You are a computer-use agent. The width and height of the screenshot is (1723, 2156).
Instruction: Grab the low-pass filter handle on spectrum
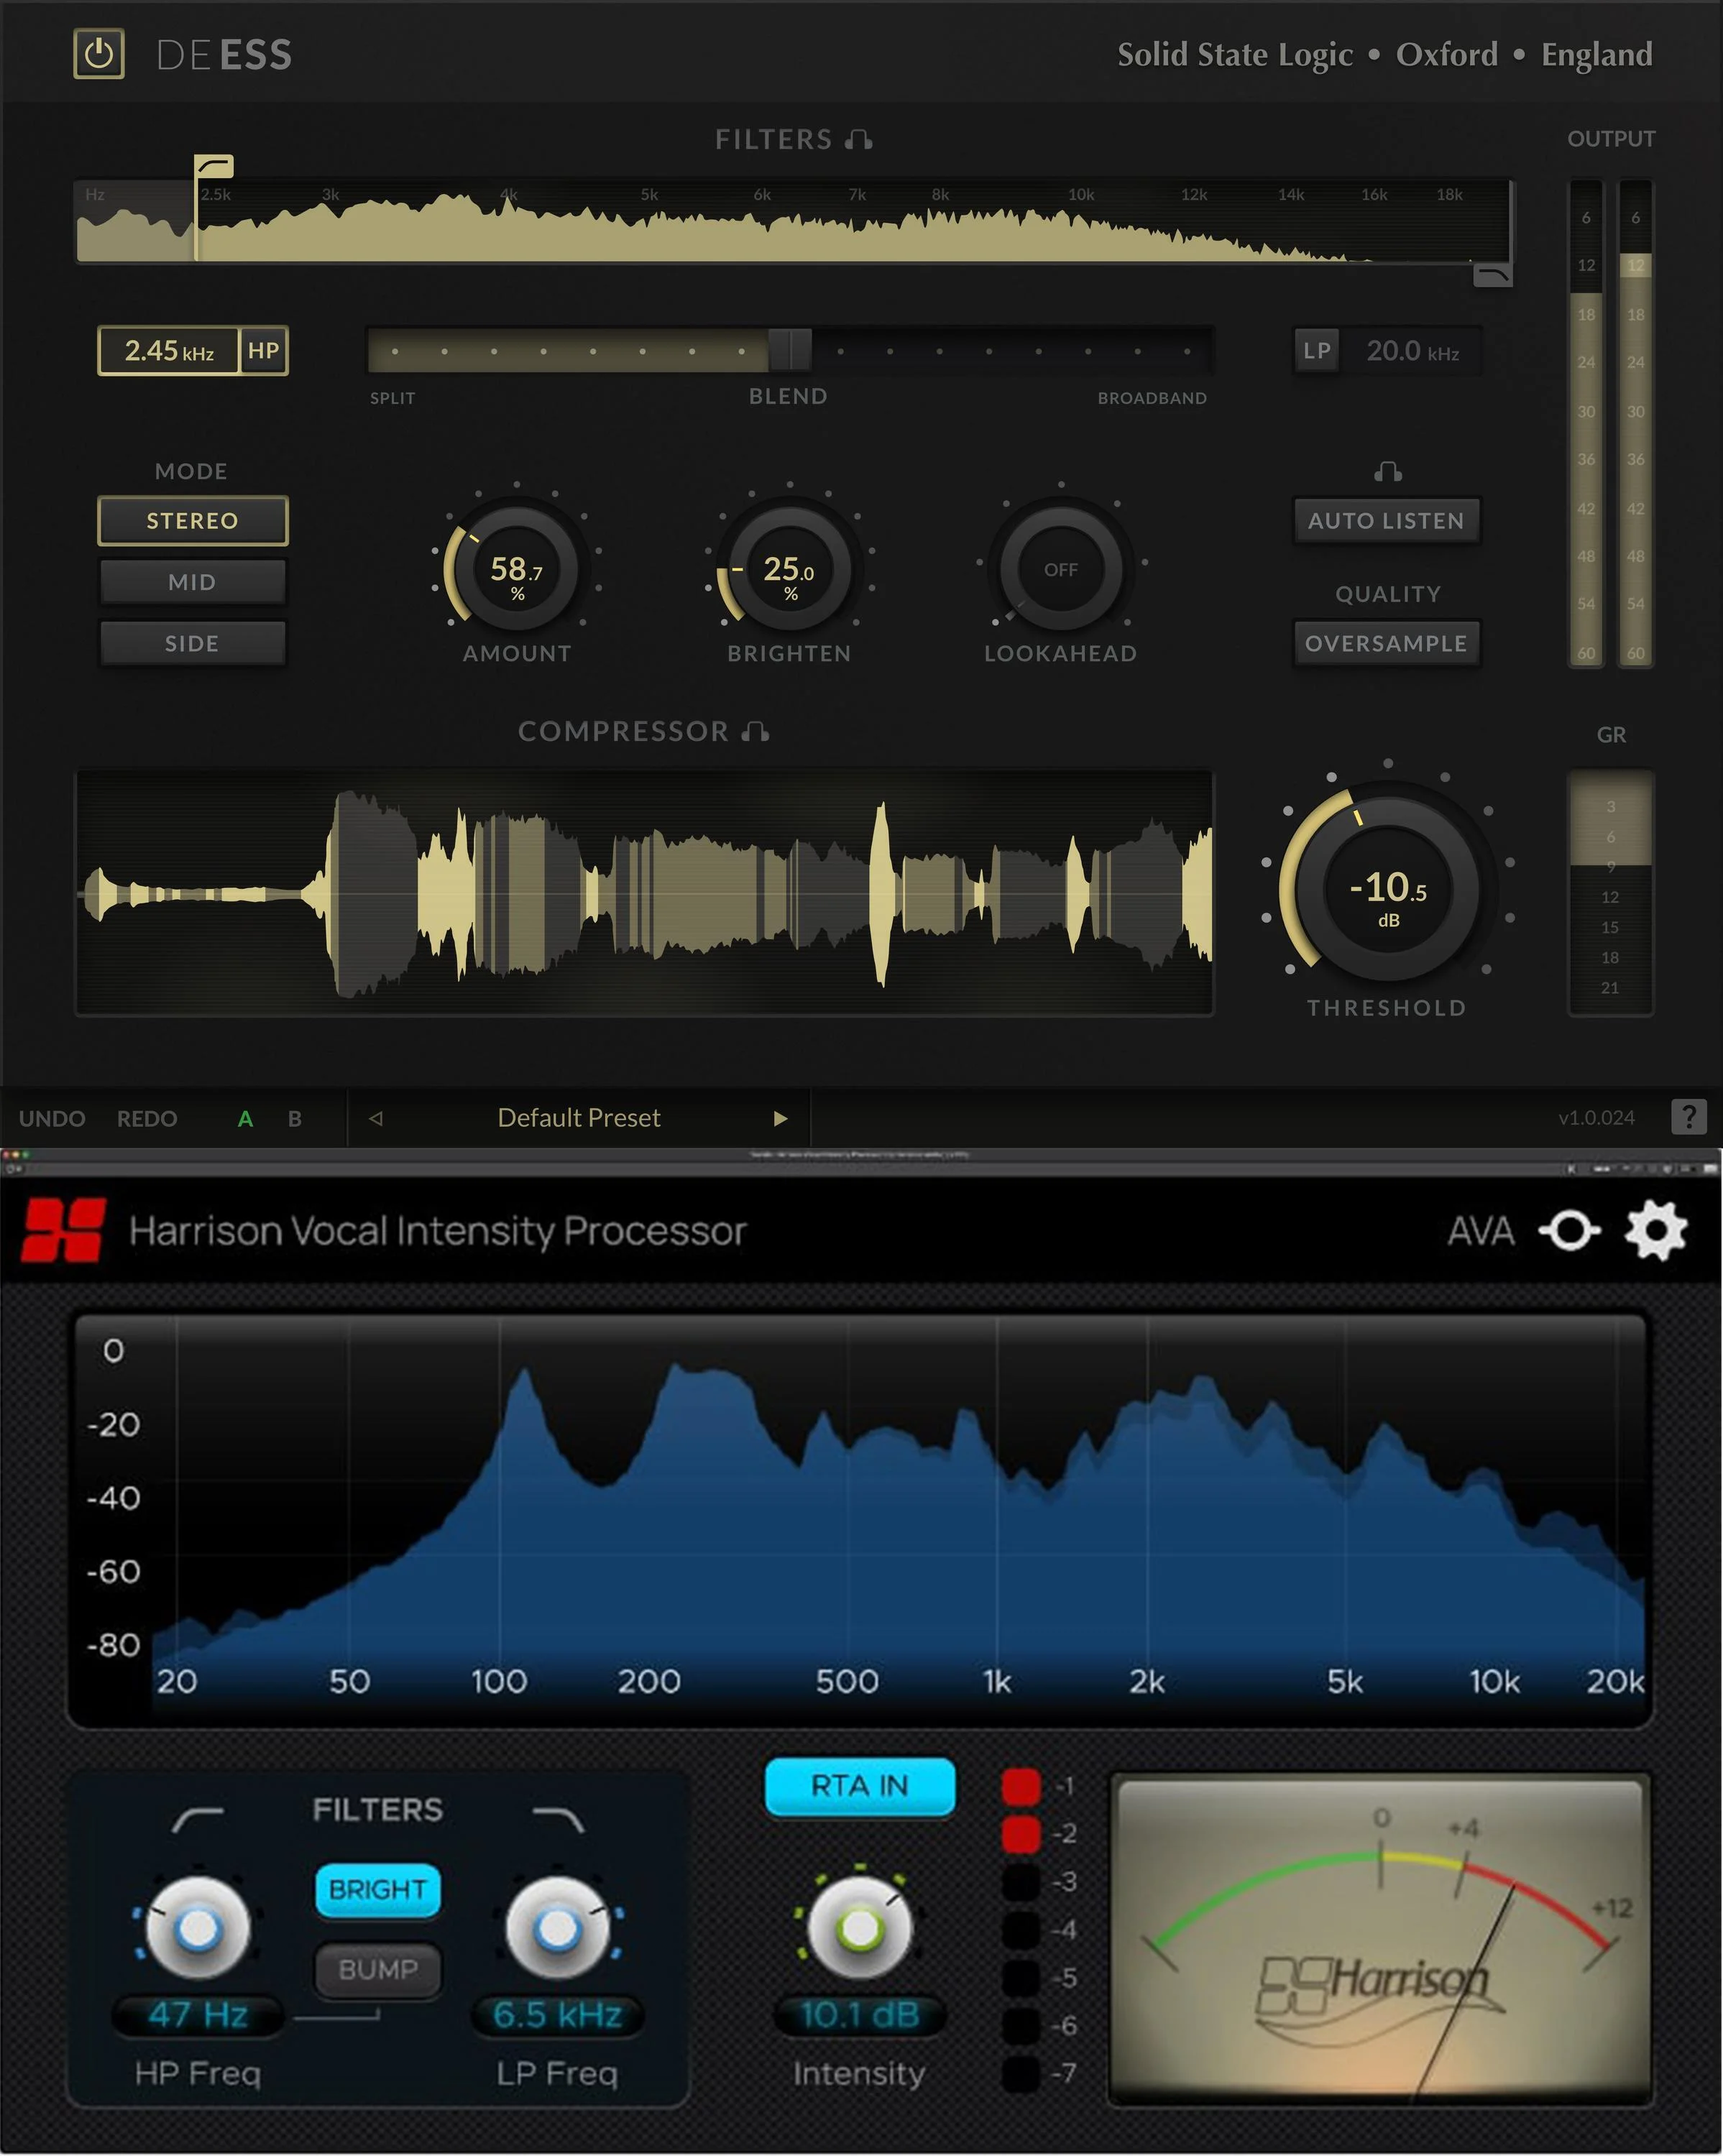tap(1493, 274)
